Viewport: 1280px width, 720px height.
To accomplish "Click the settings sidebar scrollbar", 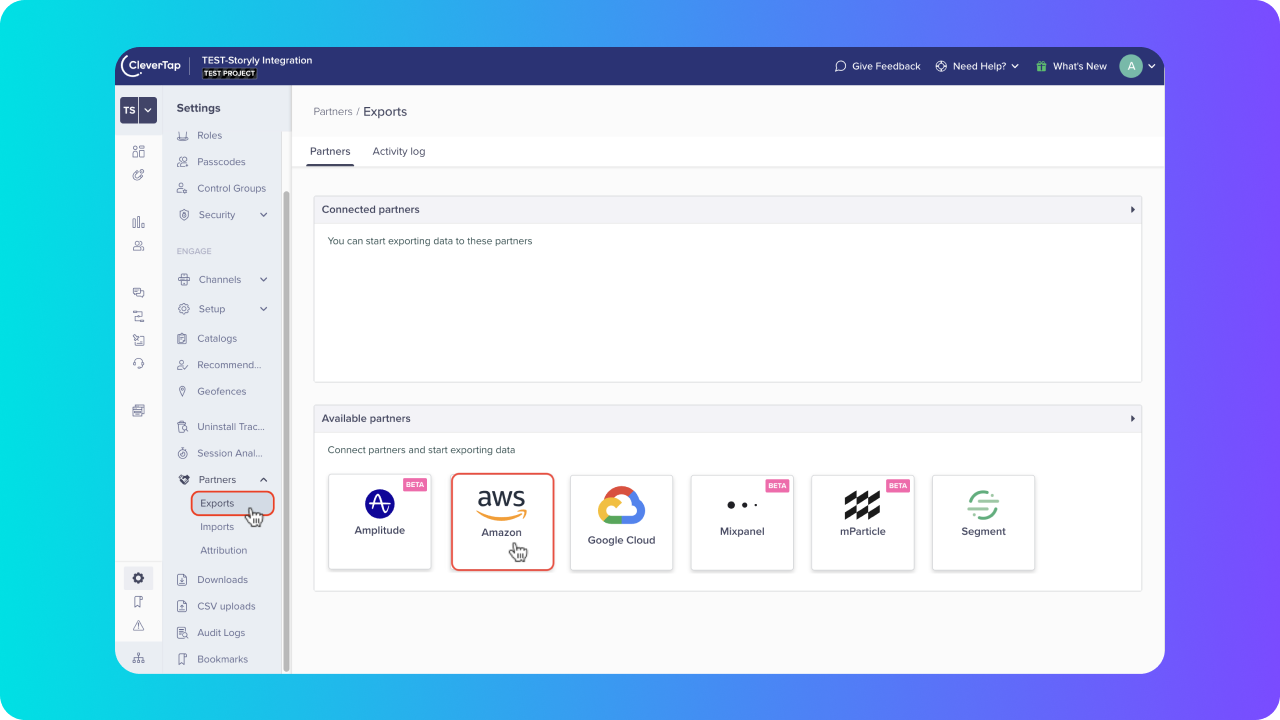I will pos(286,430).
